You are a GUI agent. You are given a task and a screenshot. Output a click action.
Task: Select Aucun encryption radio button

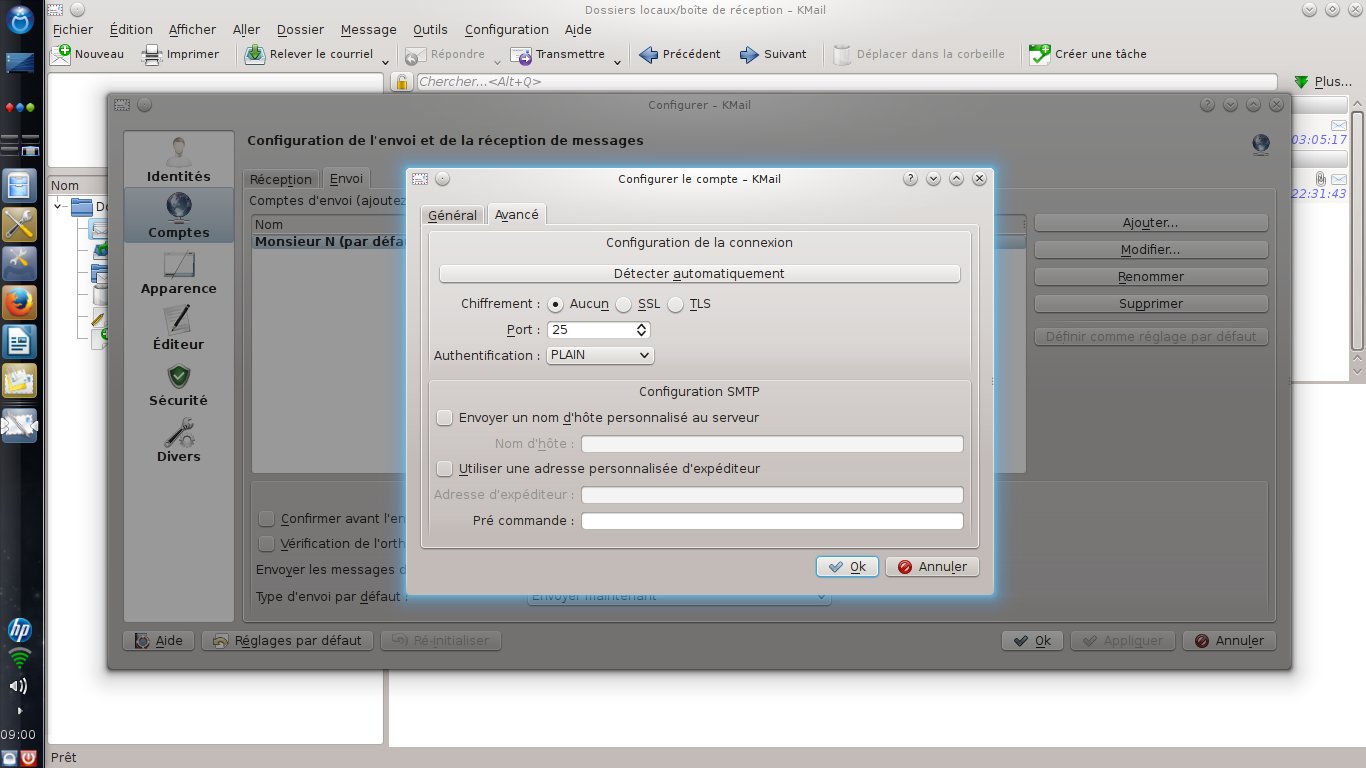click(x=556, y=304)
